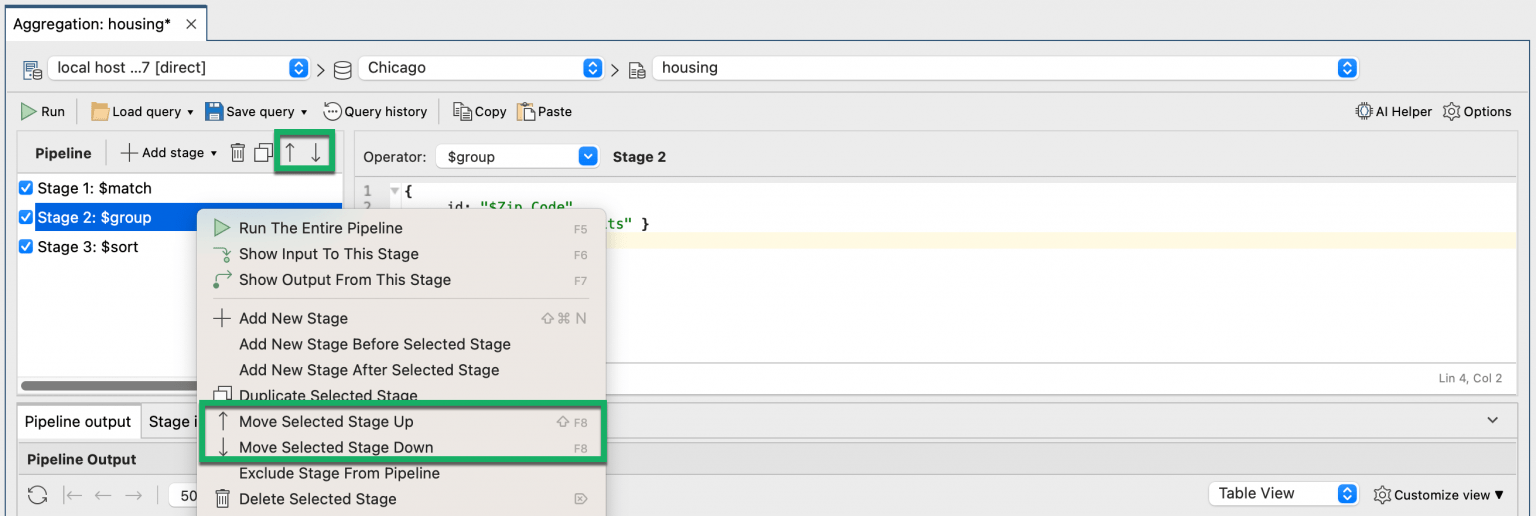Select Show Input To This Stage
This screenshot has height=516, width=1536.
click(328, 254)
